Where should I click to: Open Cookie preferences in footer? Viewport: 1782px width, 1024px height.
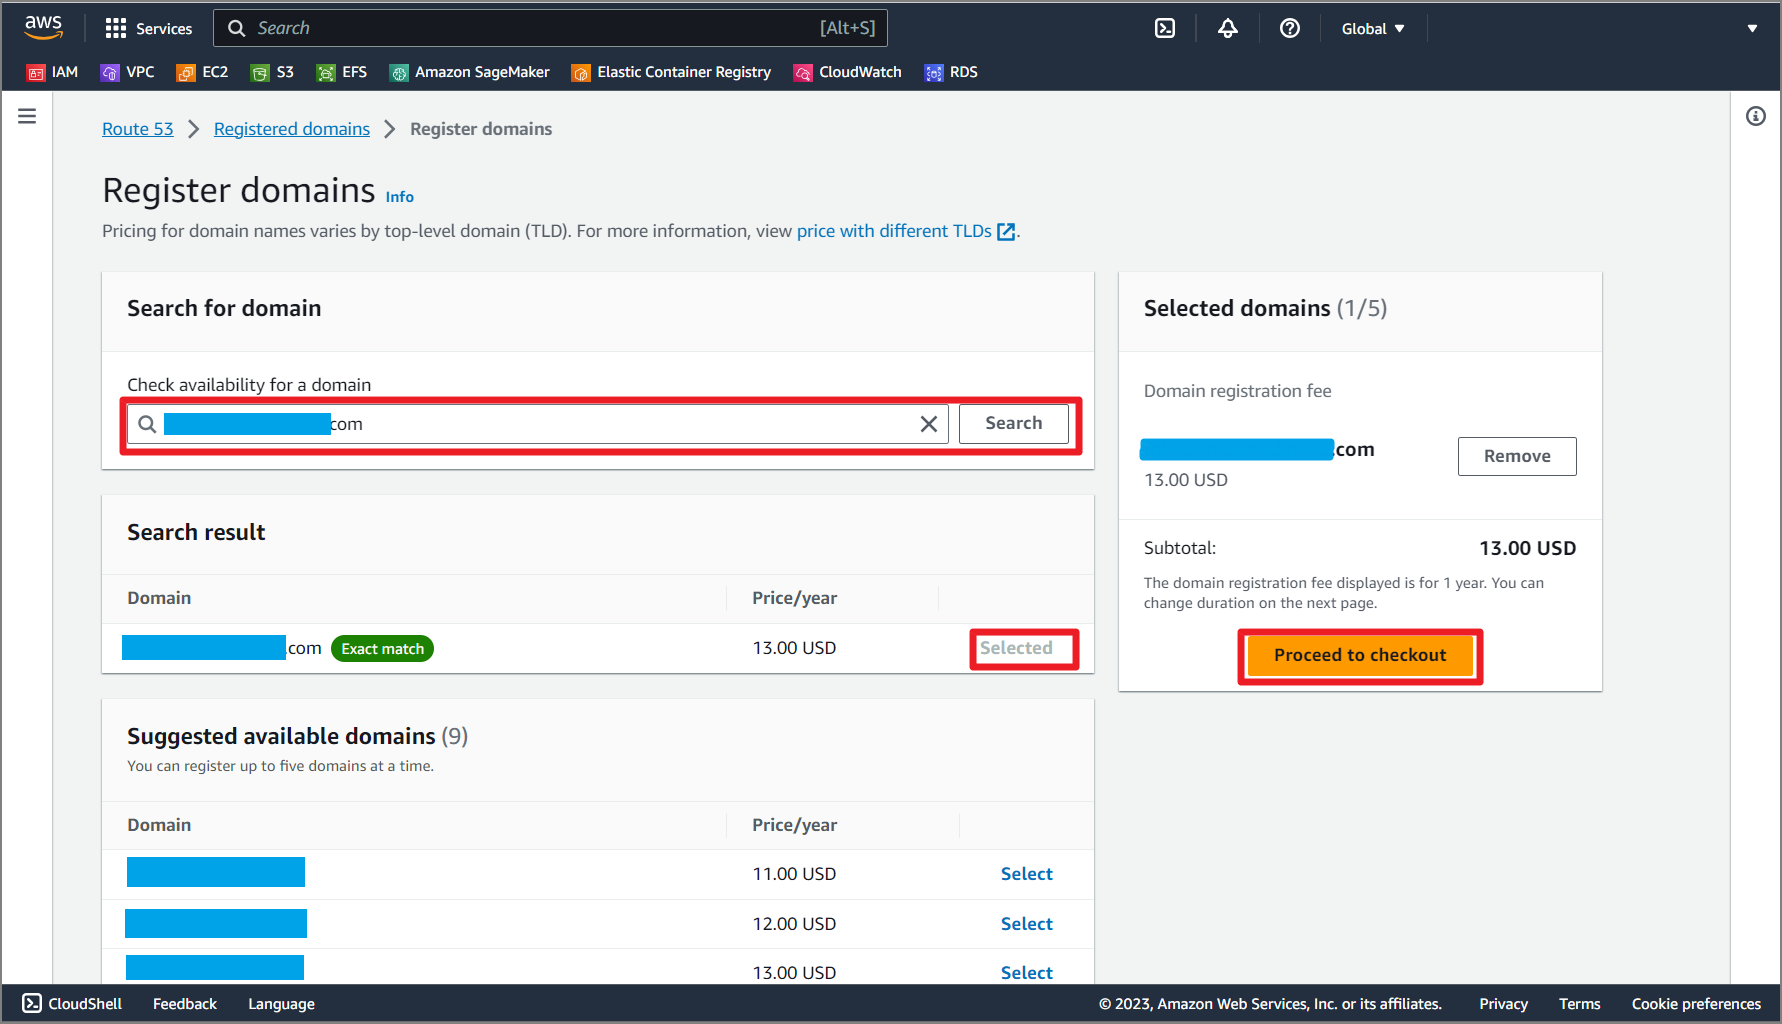pyautogui.click(x=1696, y=1004)
